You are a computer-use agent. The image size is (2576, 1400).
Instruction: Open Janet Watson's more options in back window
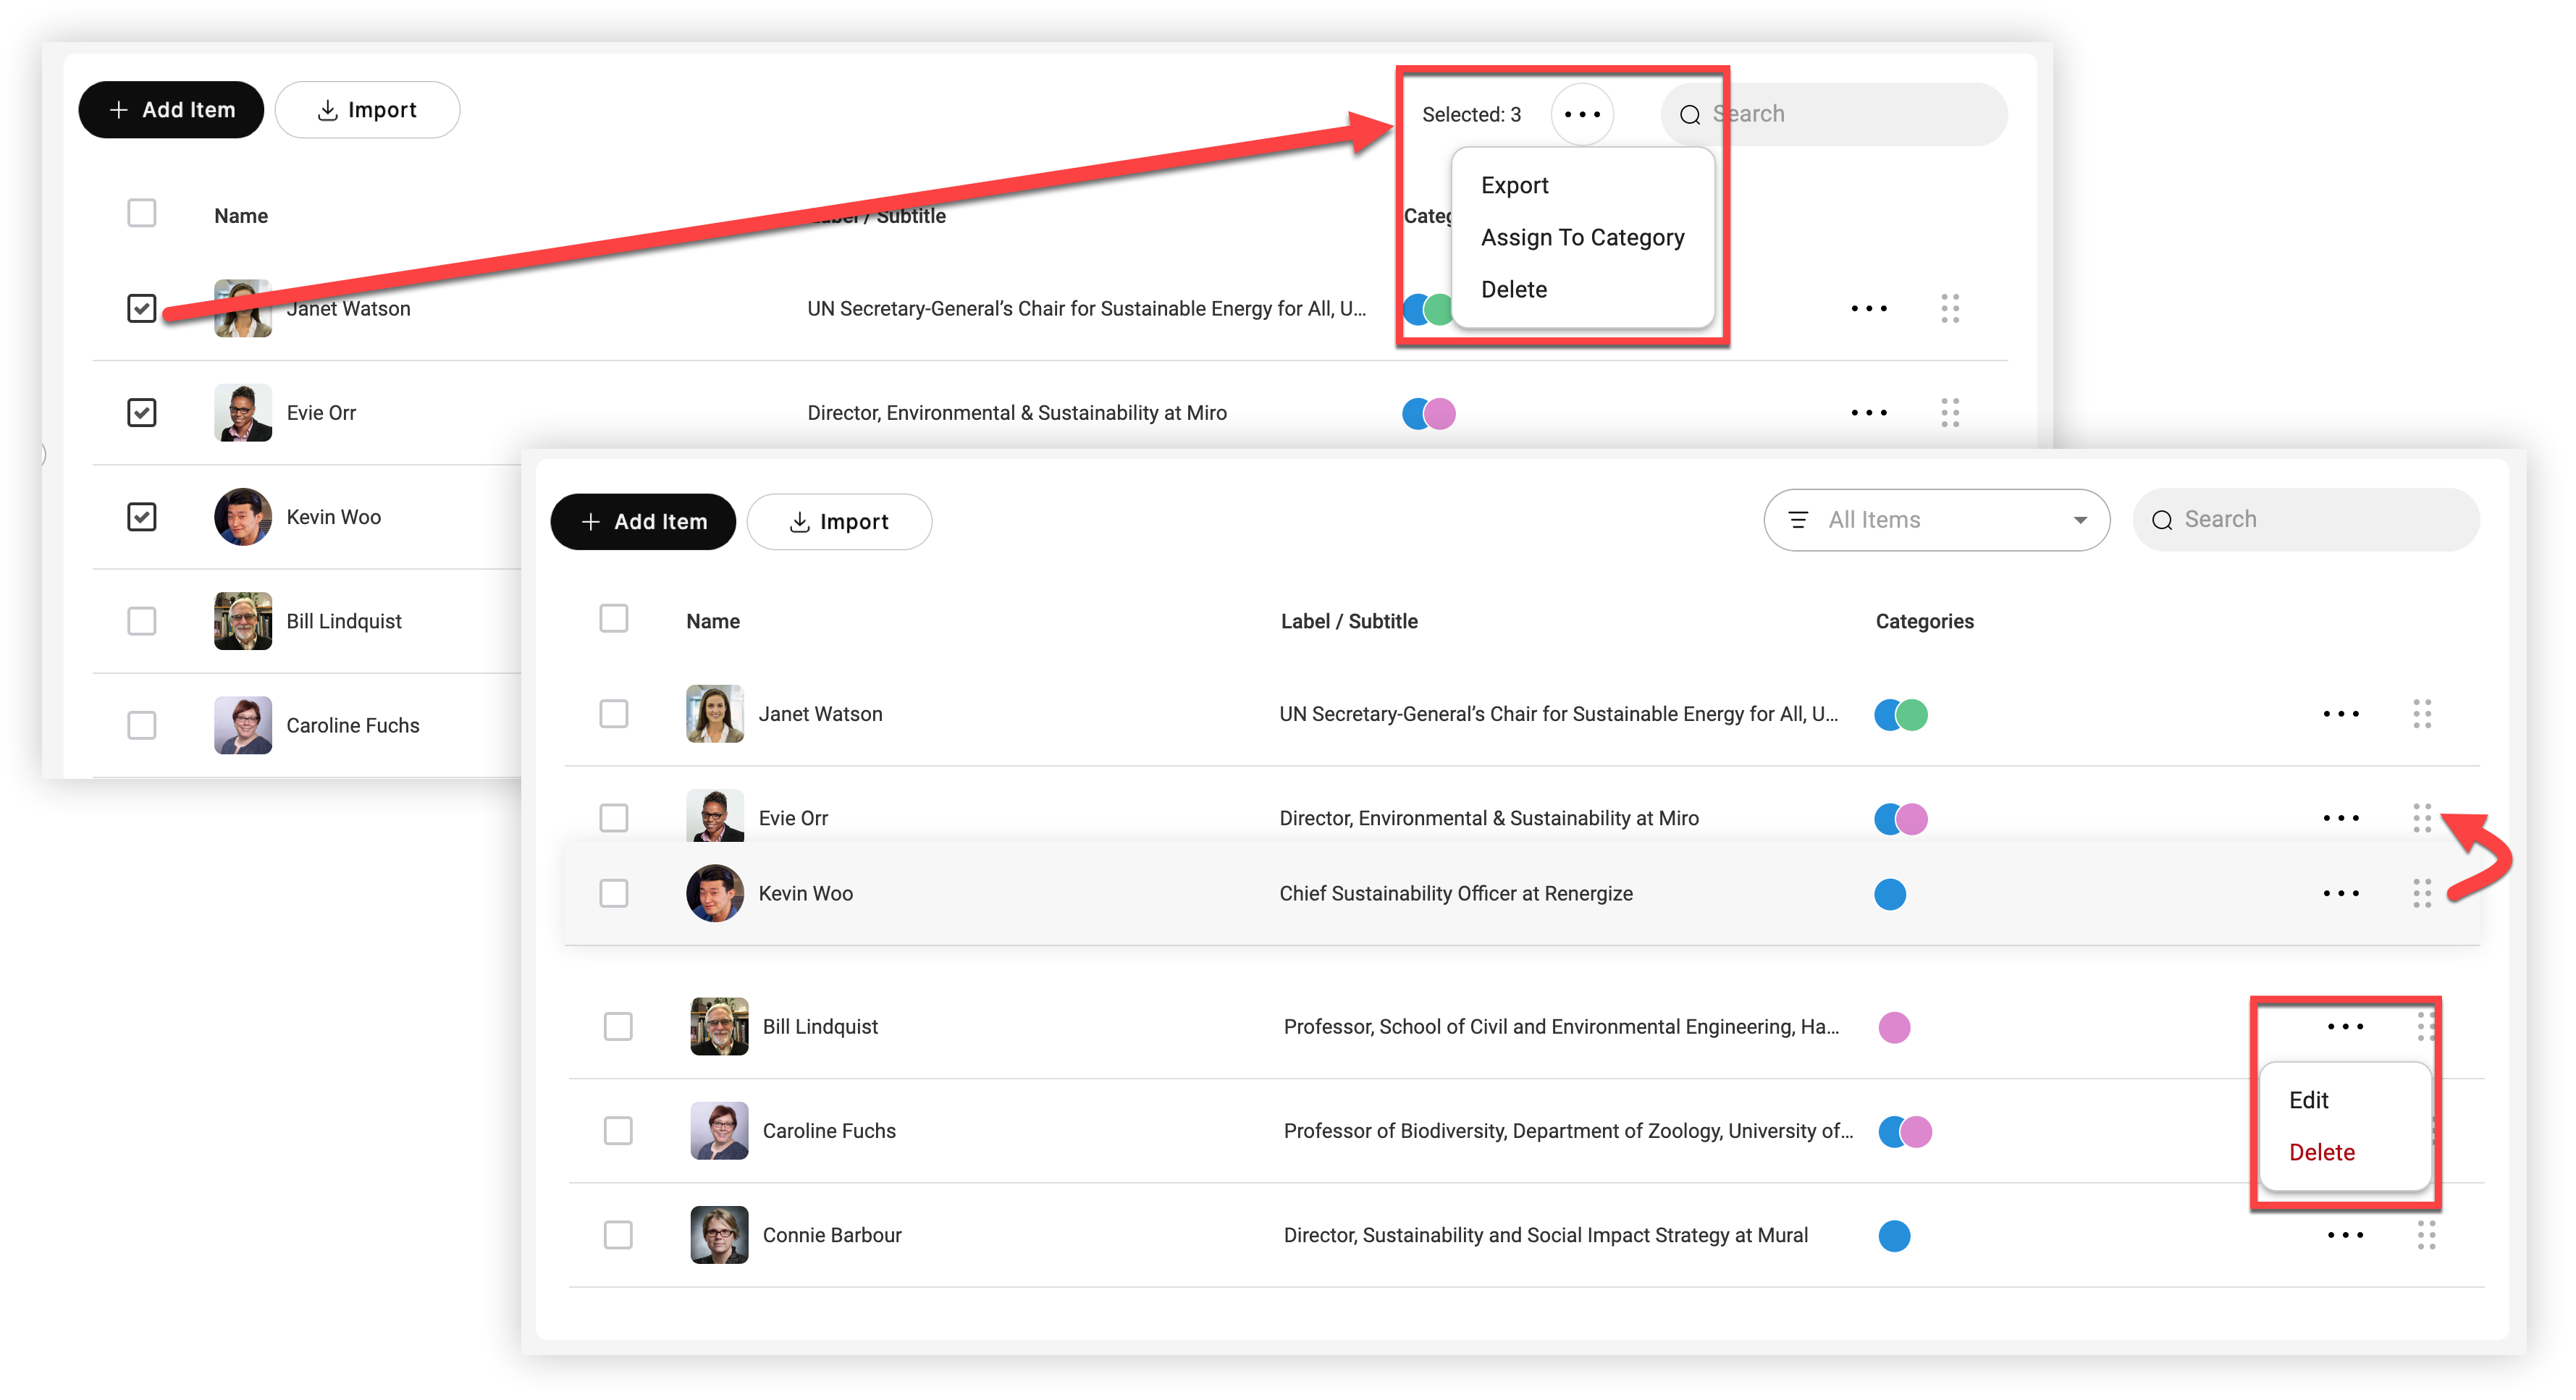click(1868, 308)
